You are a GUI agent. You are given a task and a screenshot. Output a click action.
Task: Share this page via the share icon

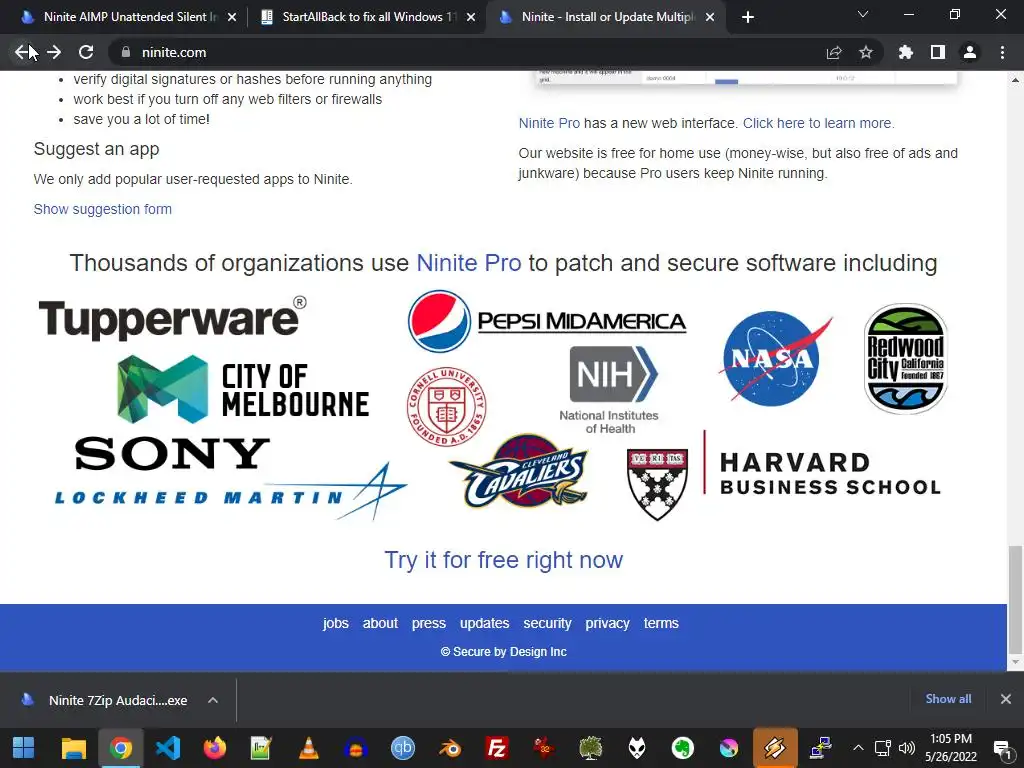point(834,52)
